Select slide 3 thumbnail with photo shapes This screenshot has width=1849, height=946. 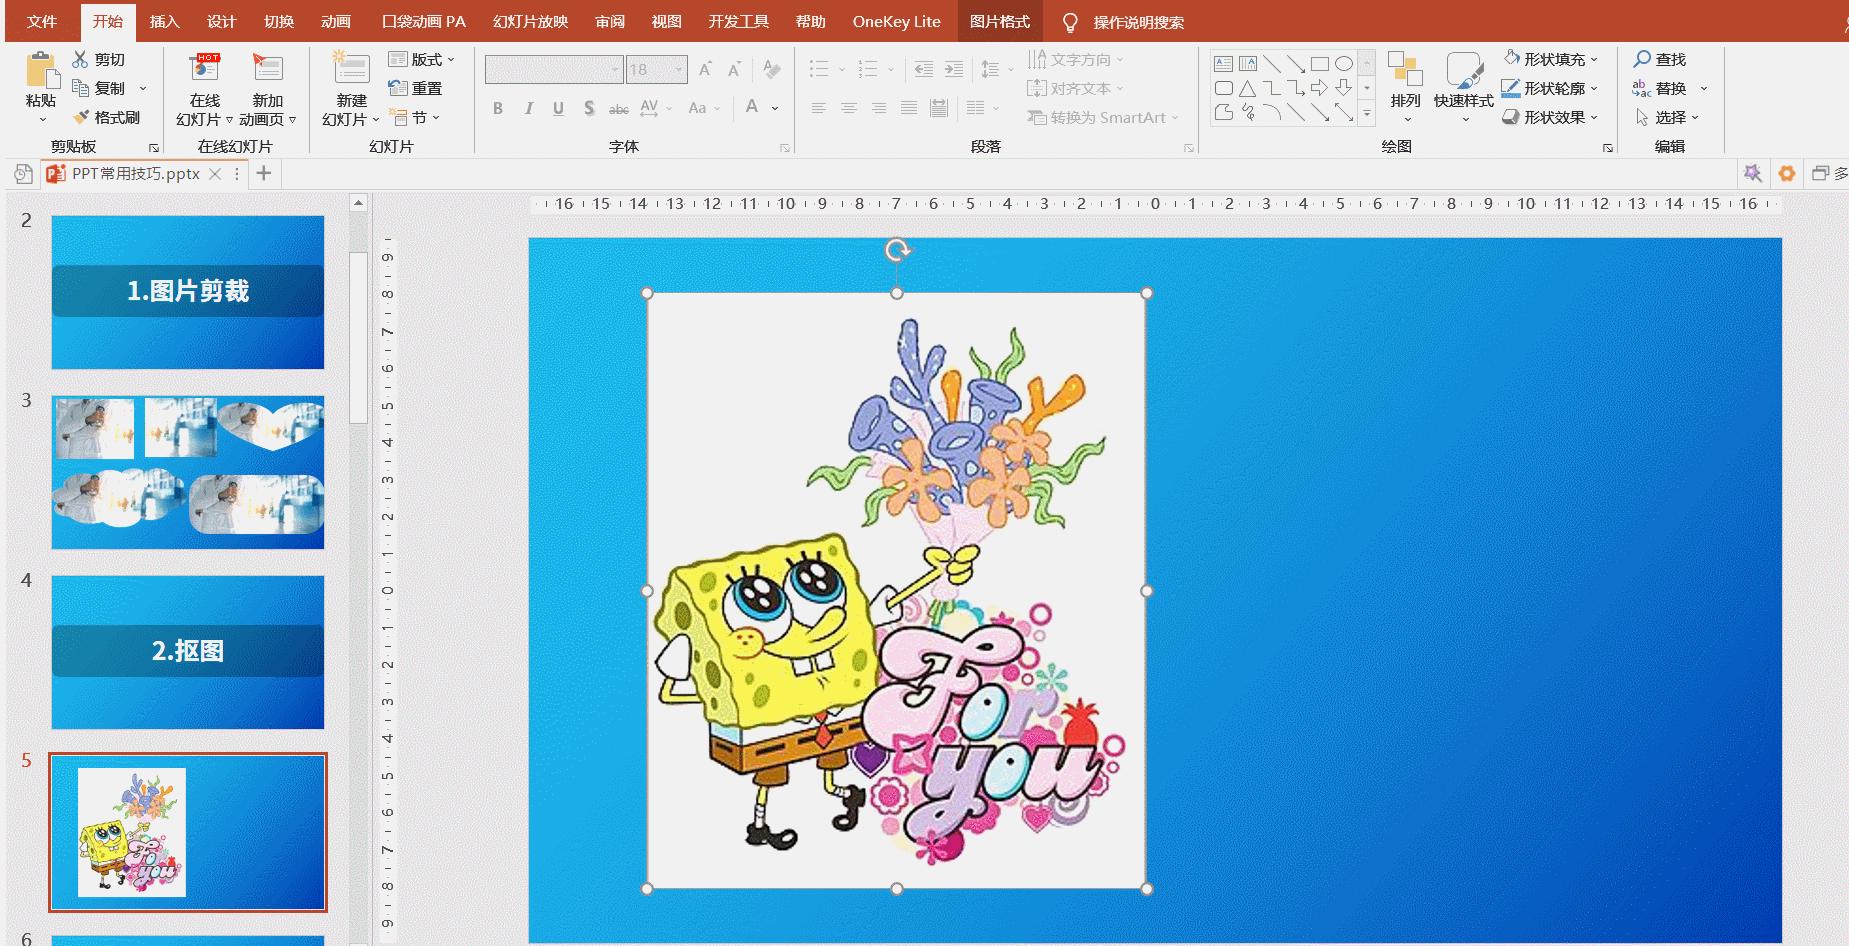(188, 472)
